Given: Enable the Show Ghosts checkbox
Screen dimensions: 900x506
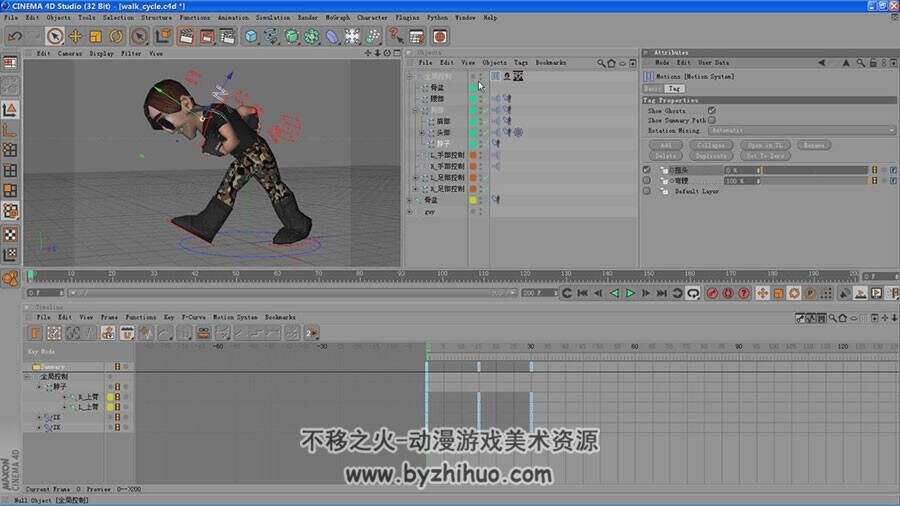Looking at the screenshot, I should (712, 110).
